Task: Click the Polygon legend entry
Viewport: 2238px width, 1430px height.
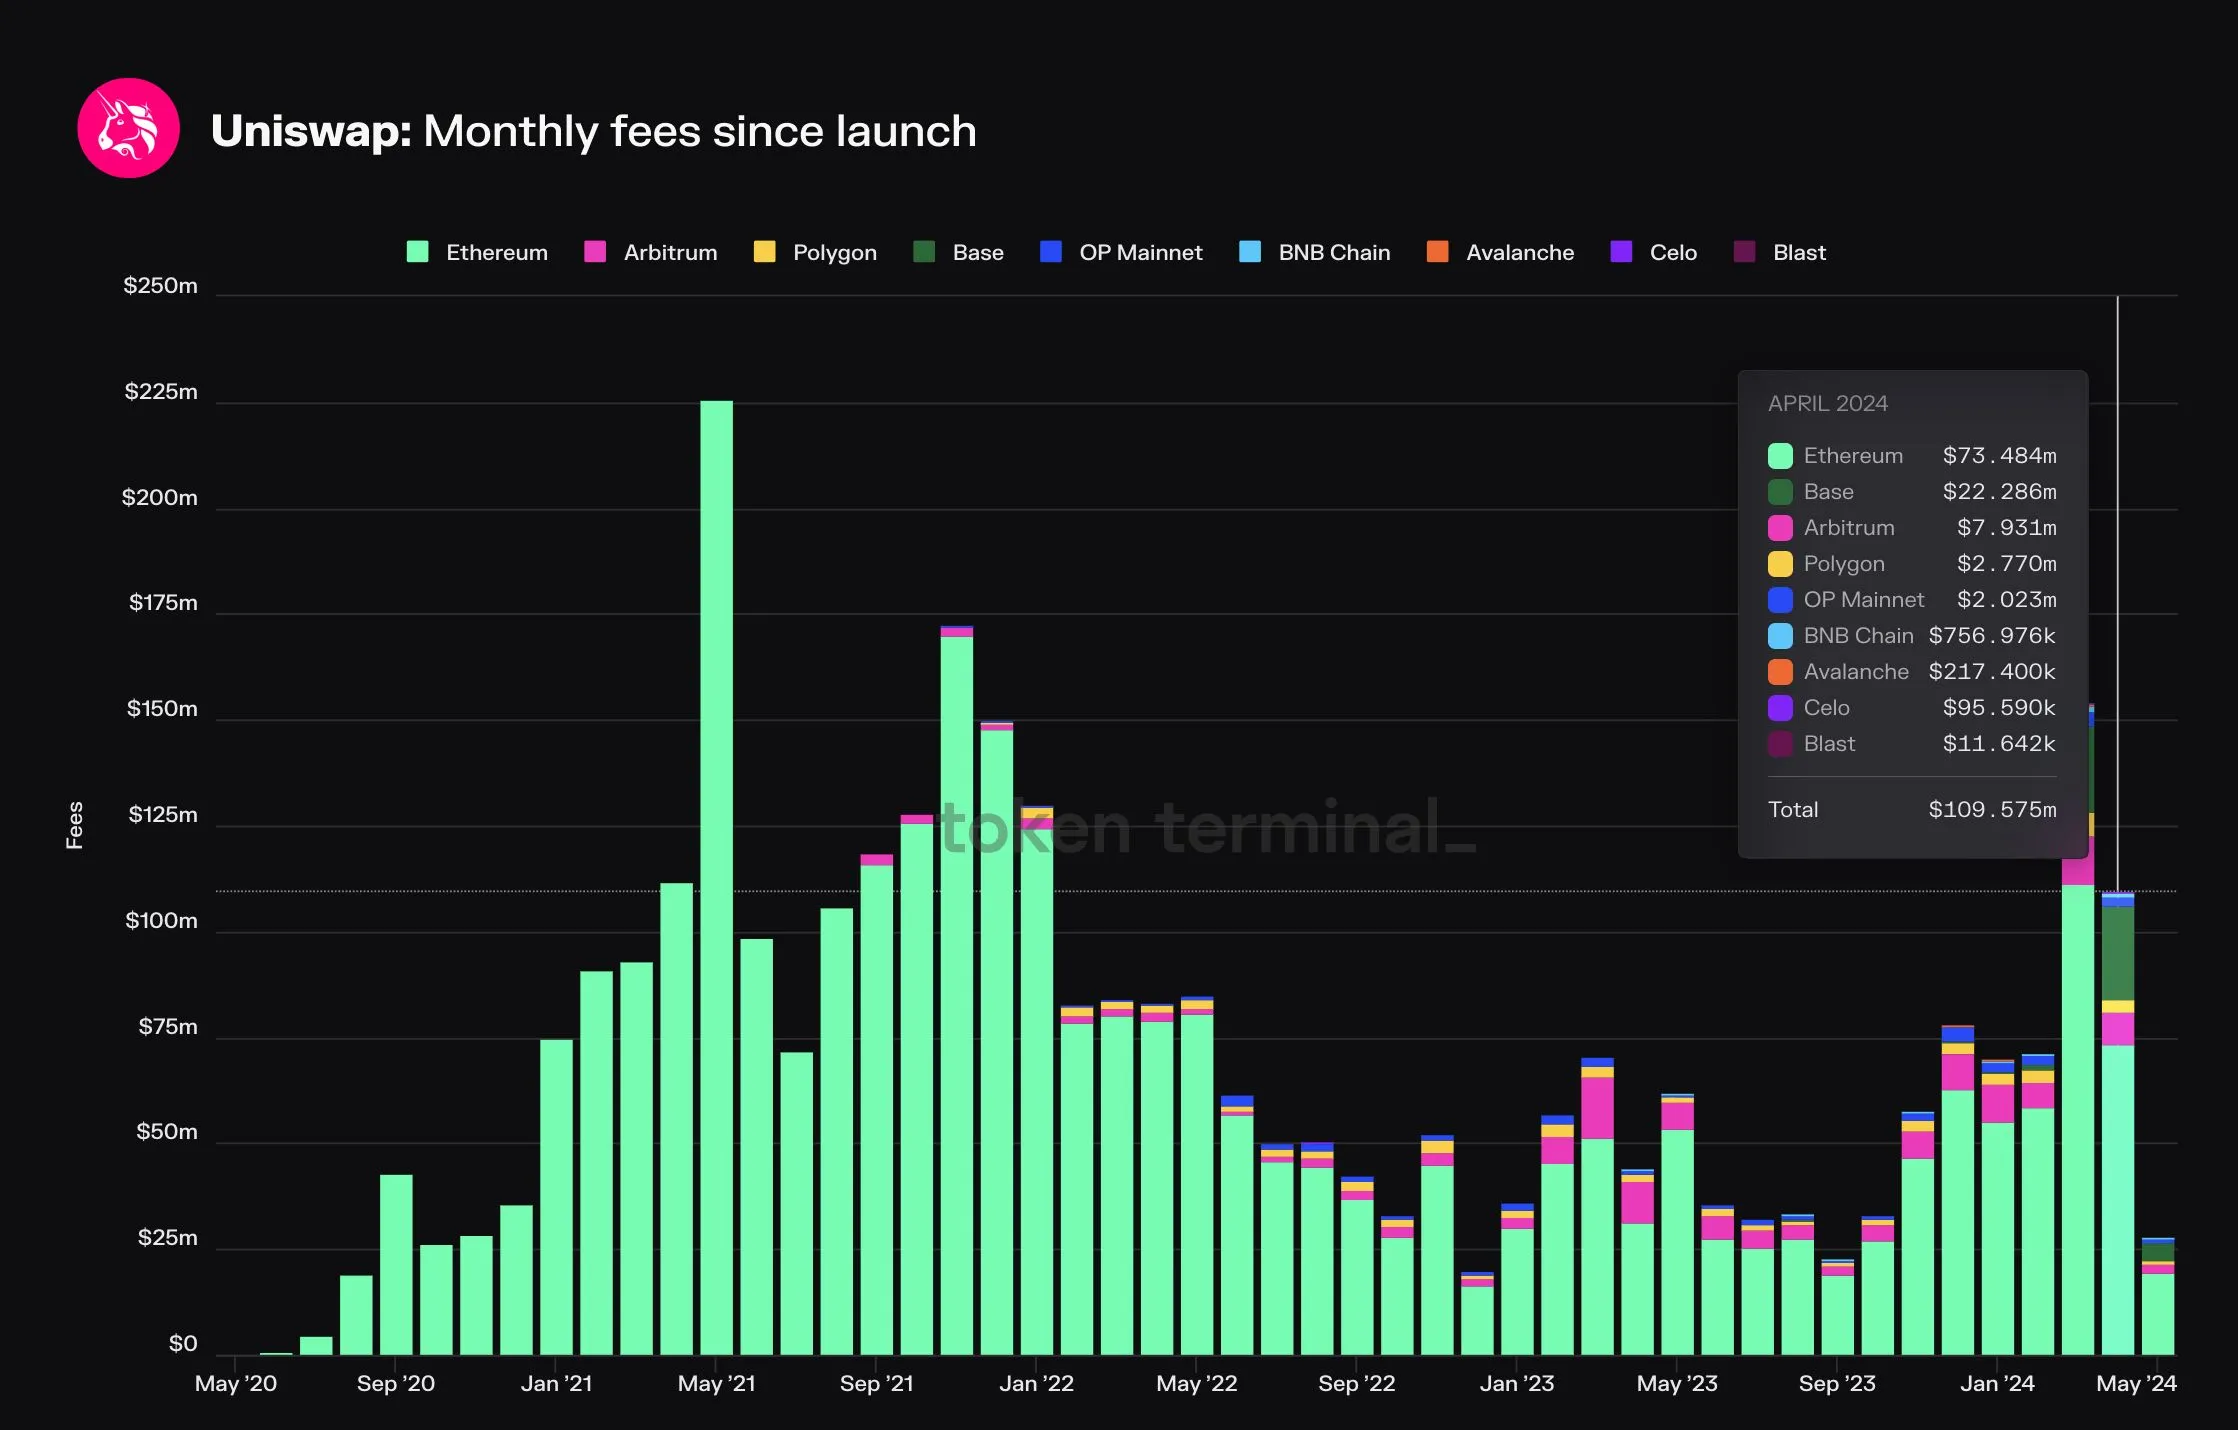Action: [815, 252]
